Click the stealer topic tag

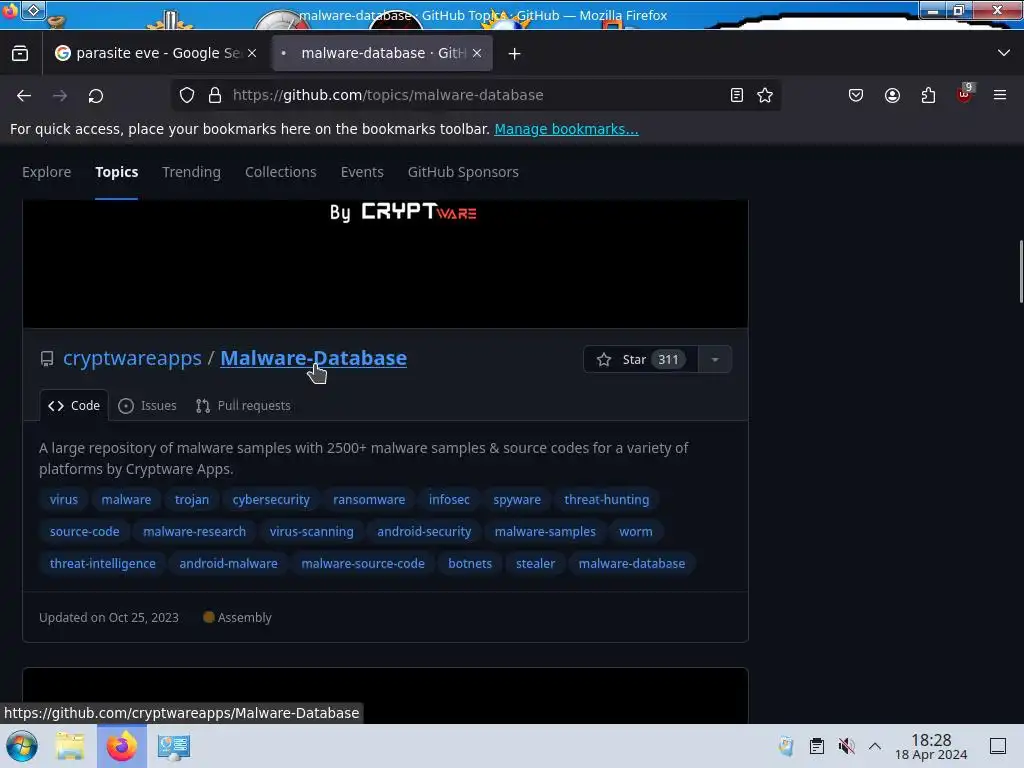pyautogui.click(x=536, y=564)
